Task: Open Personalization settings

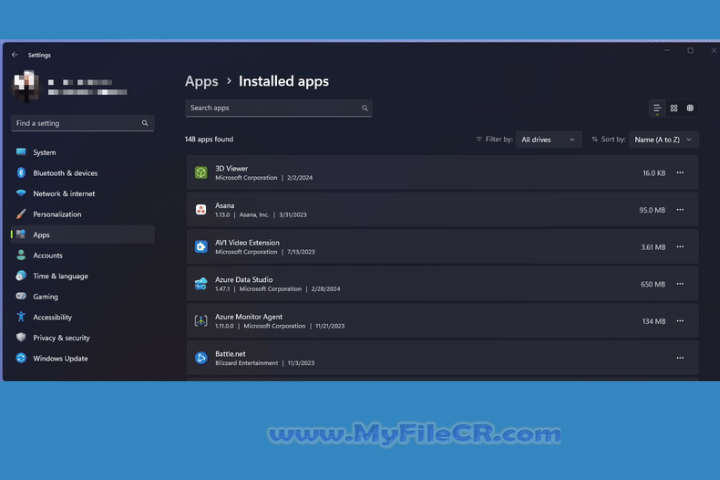Action: click(83, 214)
